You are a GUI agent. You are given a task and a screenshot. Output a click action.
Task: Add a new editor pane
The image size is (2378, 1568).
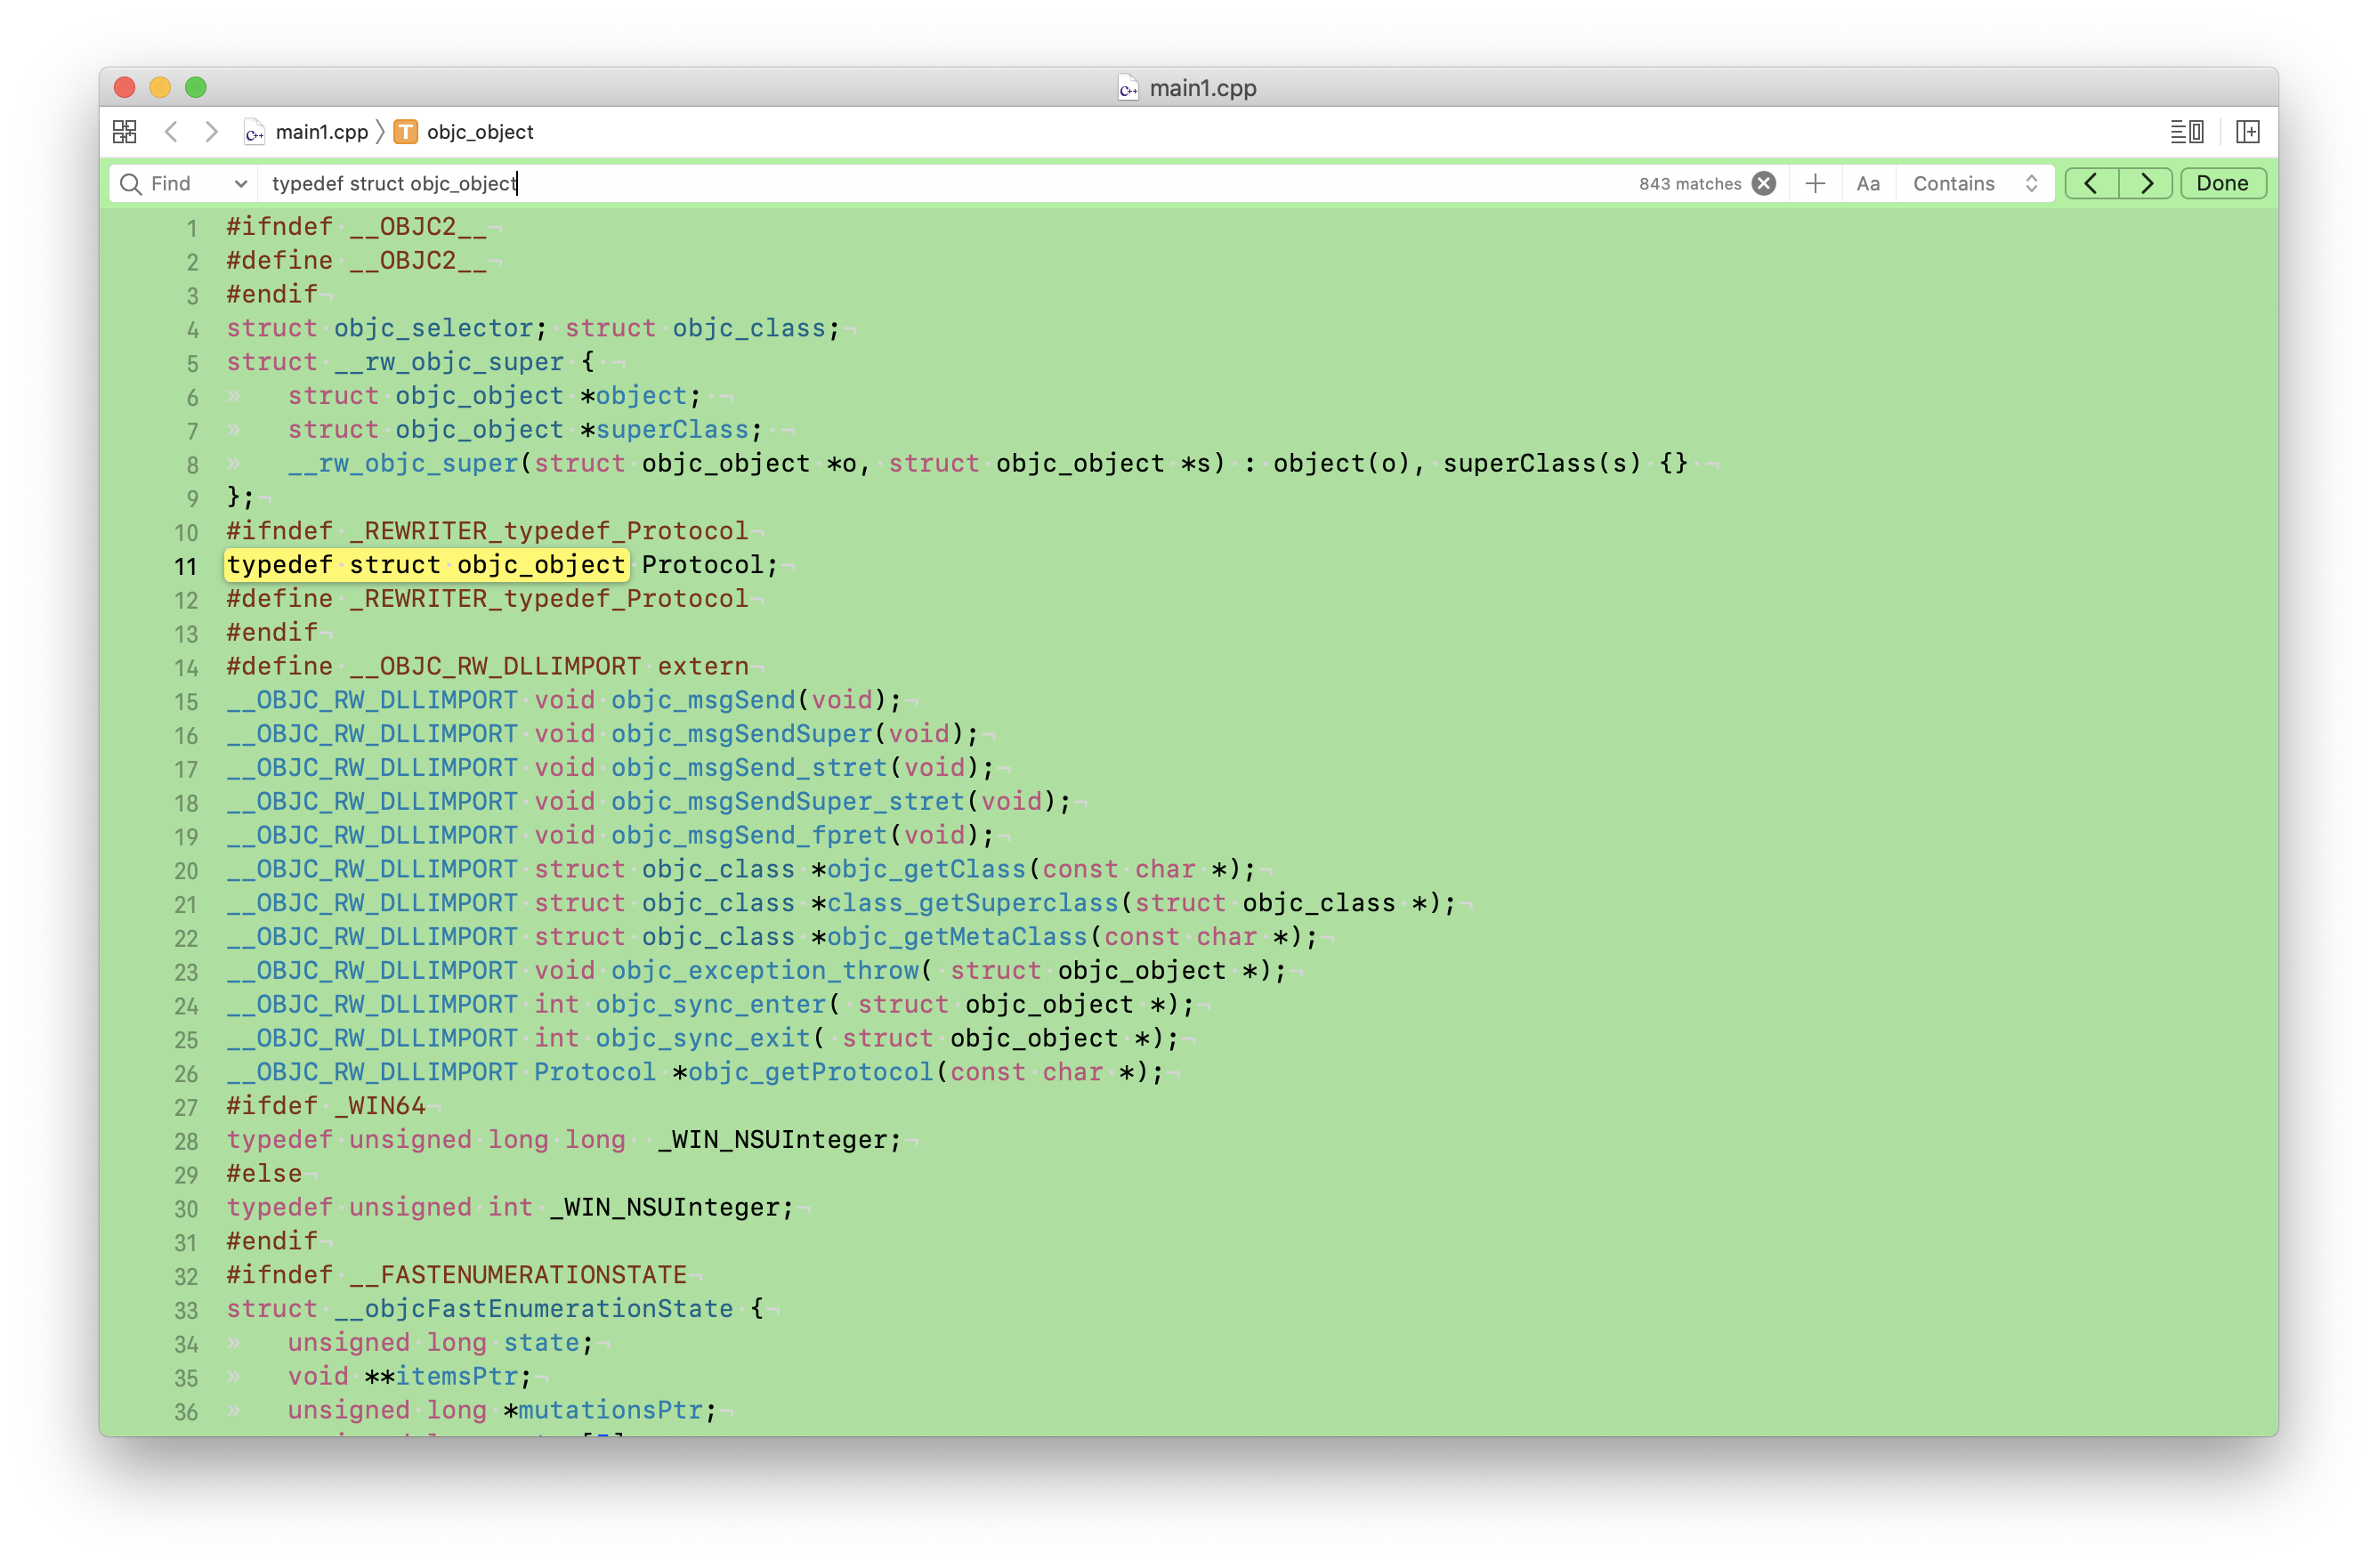click(2248, 132)
